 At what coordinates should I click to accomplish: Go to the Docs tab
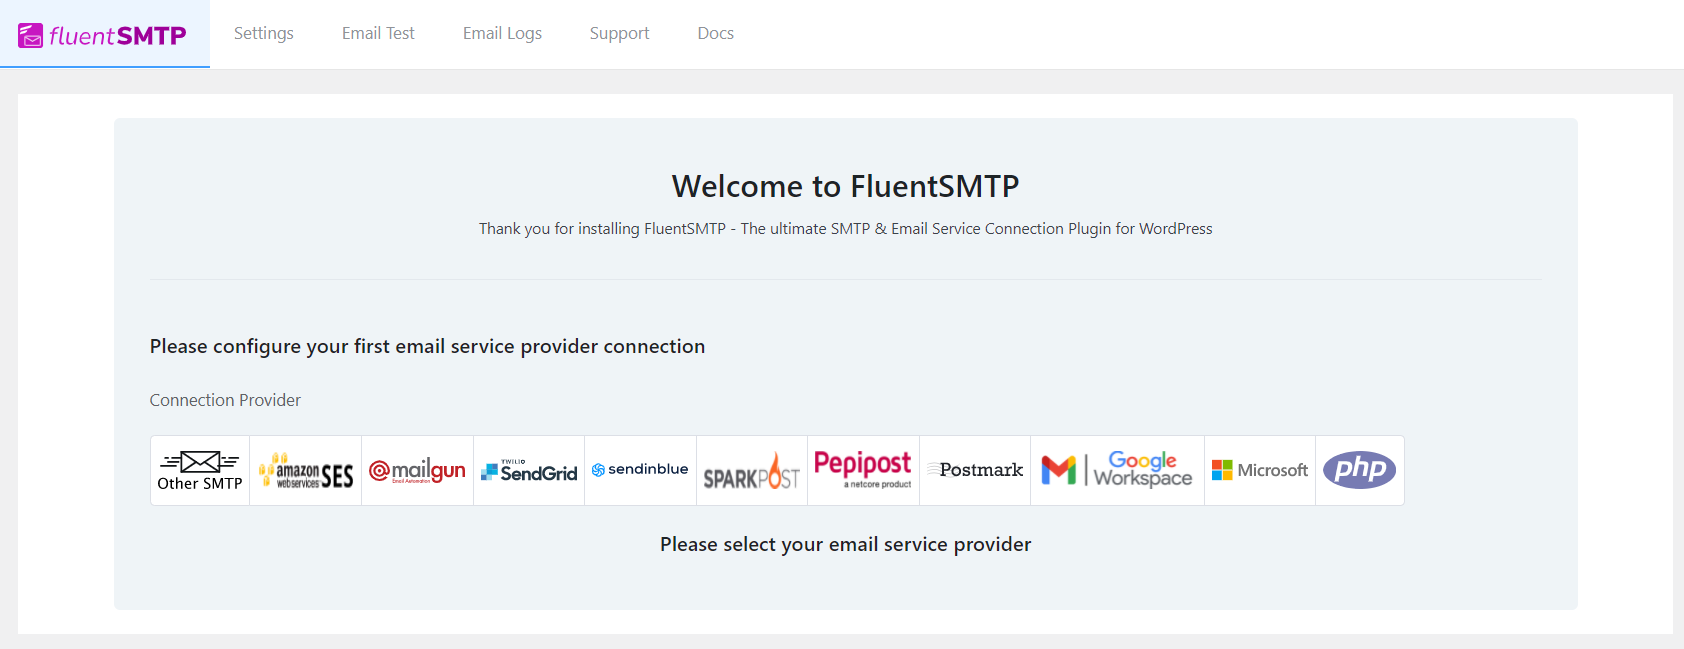pos(716,33)
